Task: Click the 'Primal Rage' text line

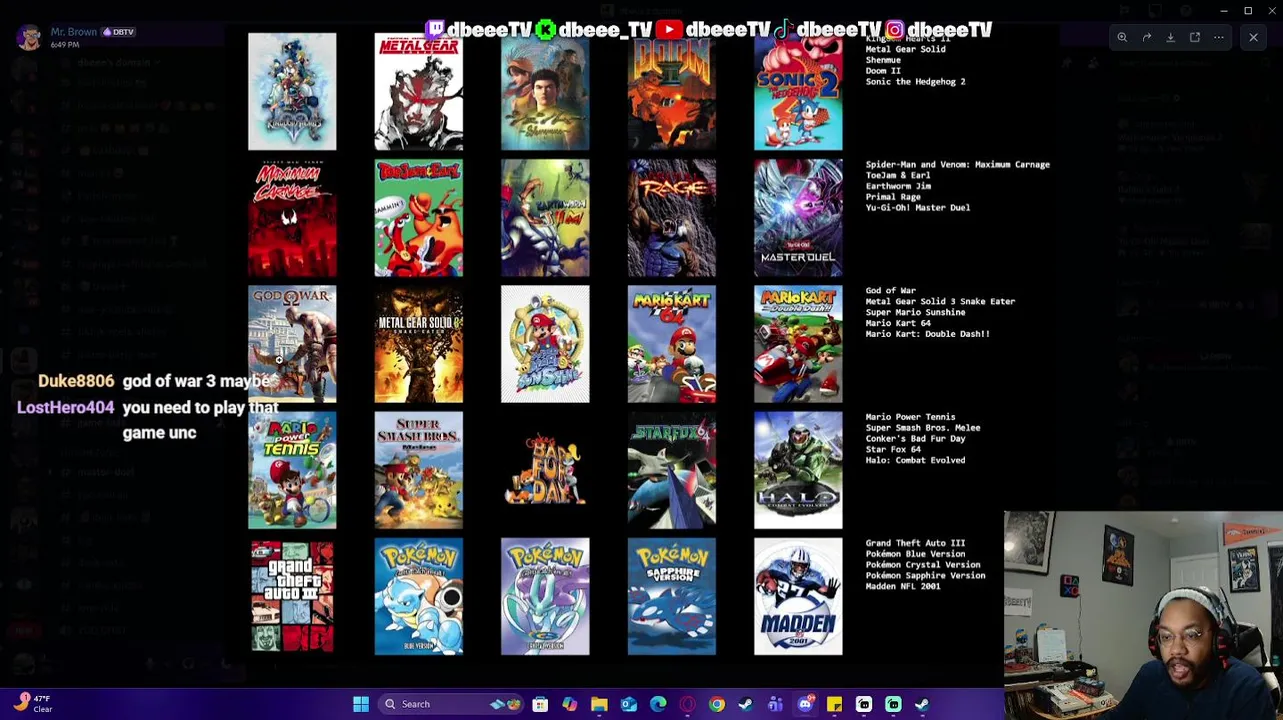Action: 893,197
